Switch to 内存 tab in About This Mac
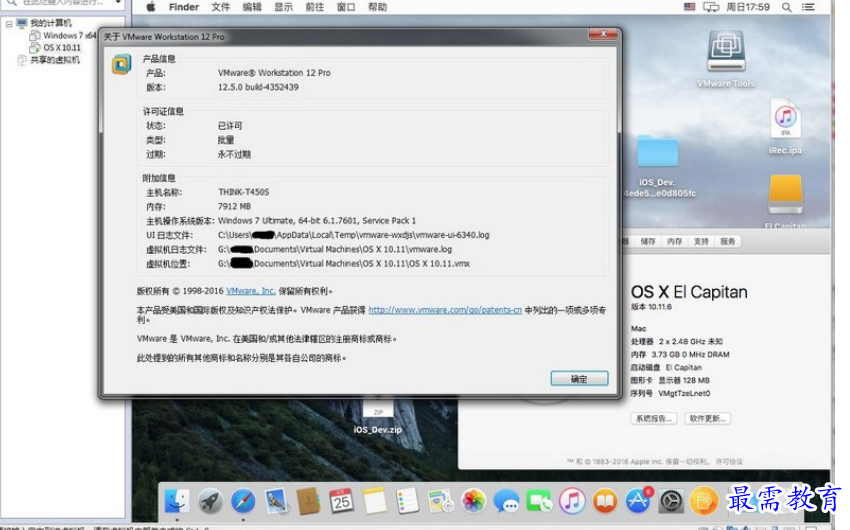 tap(674, 242)
